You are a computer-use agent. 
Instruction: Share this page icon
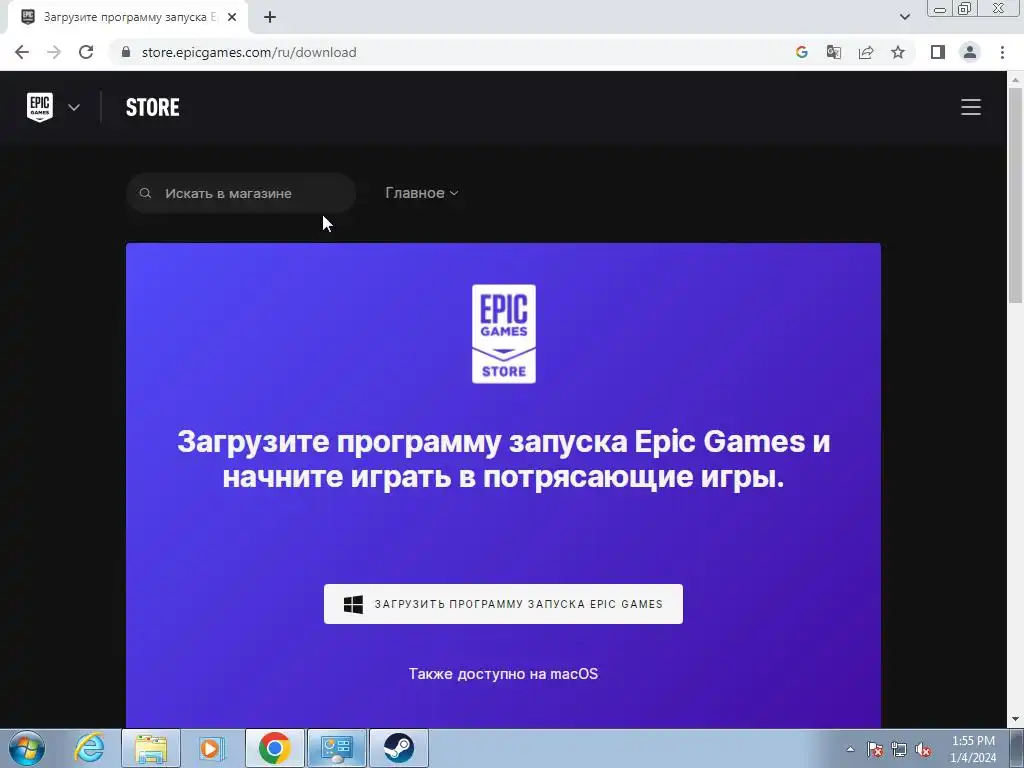866,52
